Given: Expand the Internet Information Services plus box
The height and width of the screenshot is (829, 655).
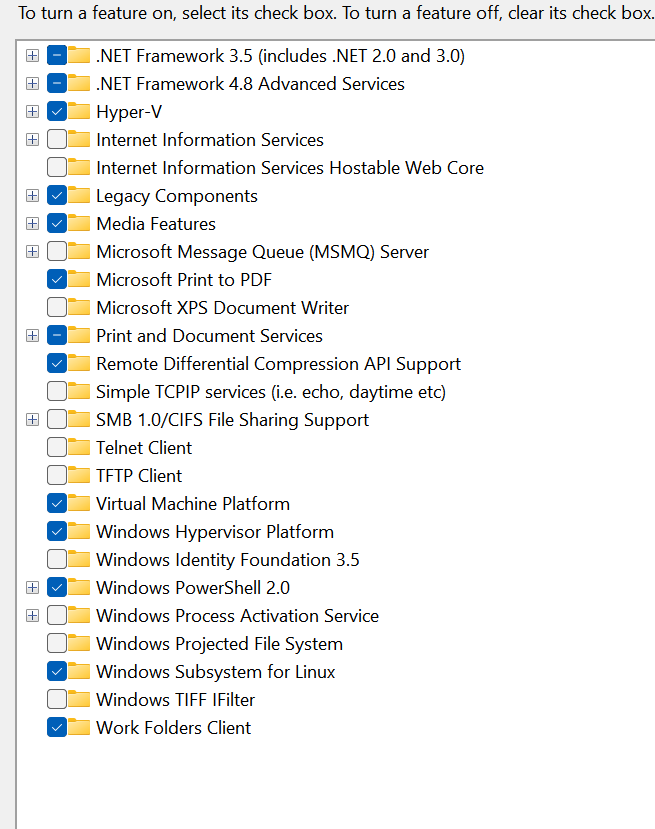Looking at the screenshot, I should click(x=32, y=140).
